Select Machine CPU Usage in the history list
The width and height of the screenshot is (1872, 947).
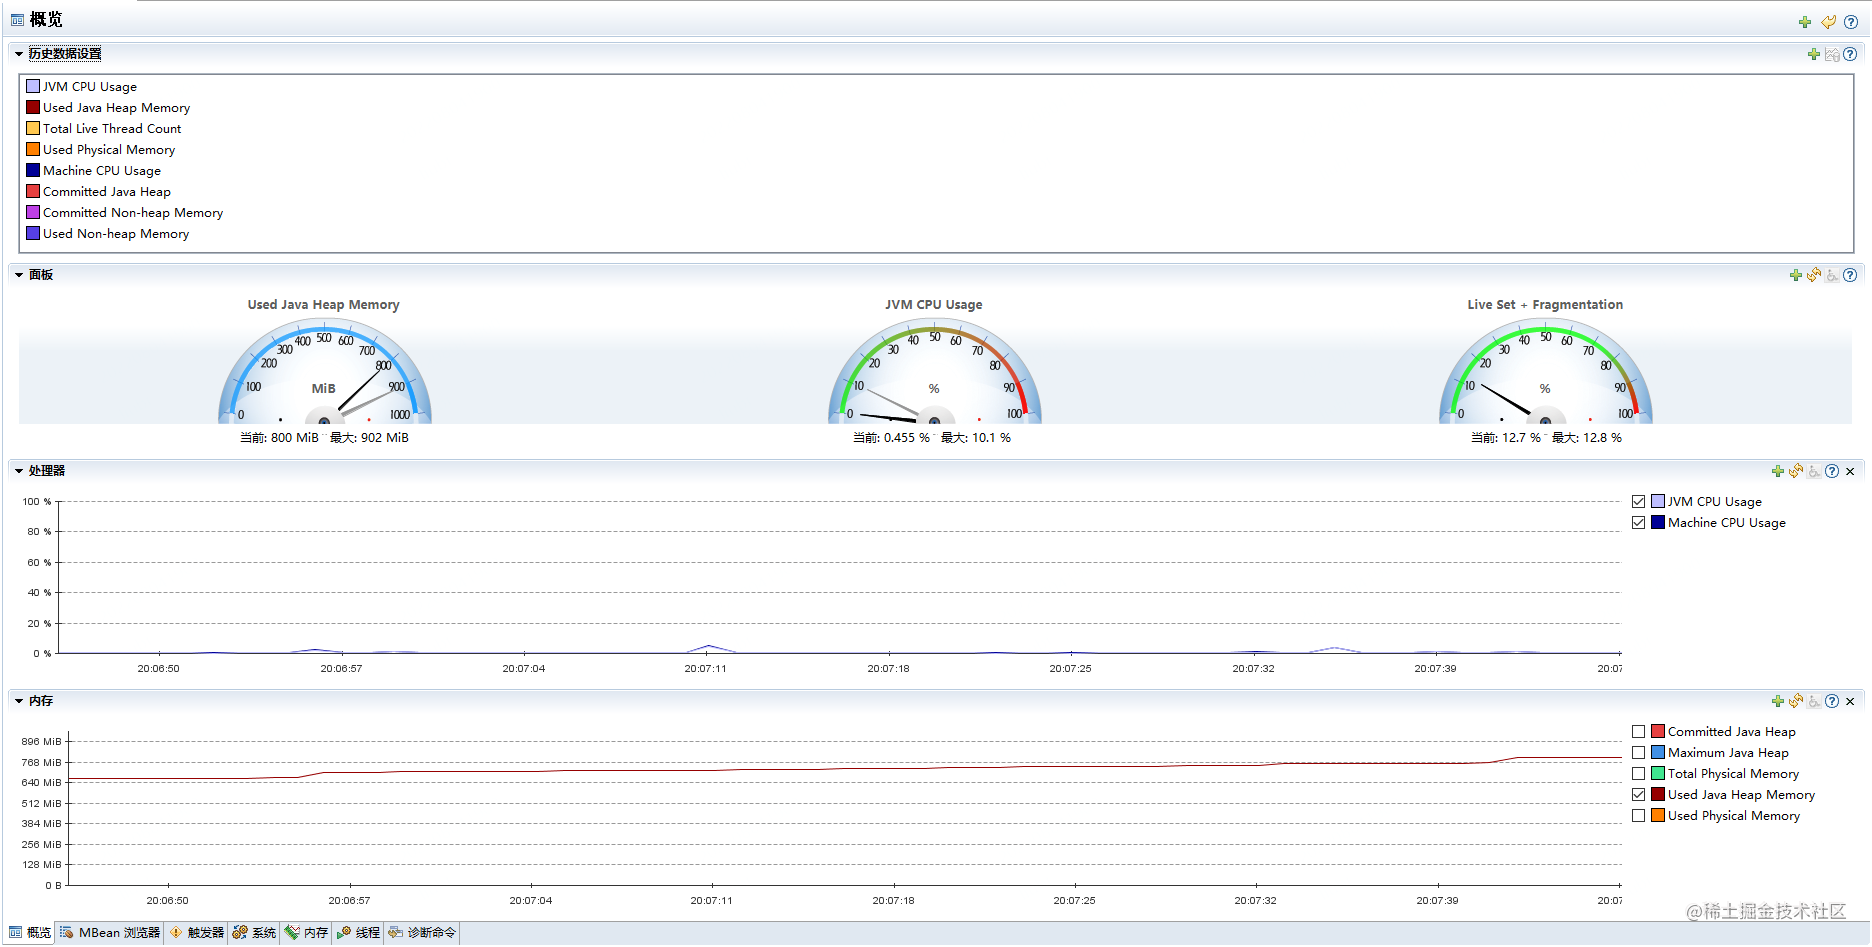pos(102,171)
